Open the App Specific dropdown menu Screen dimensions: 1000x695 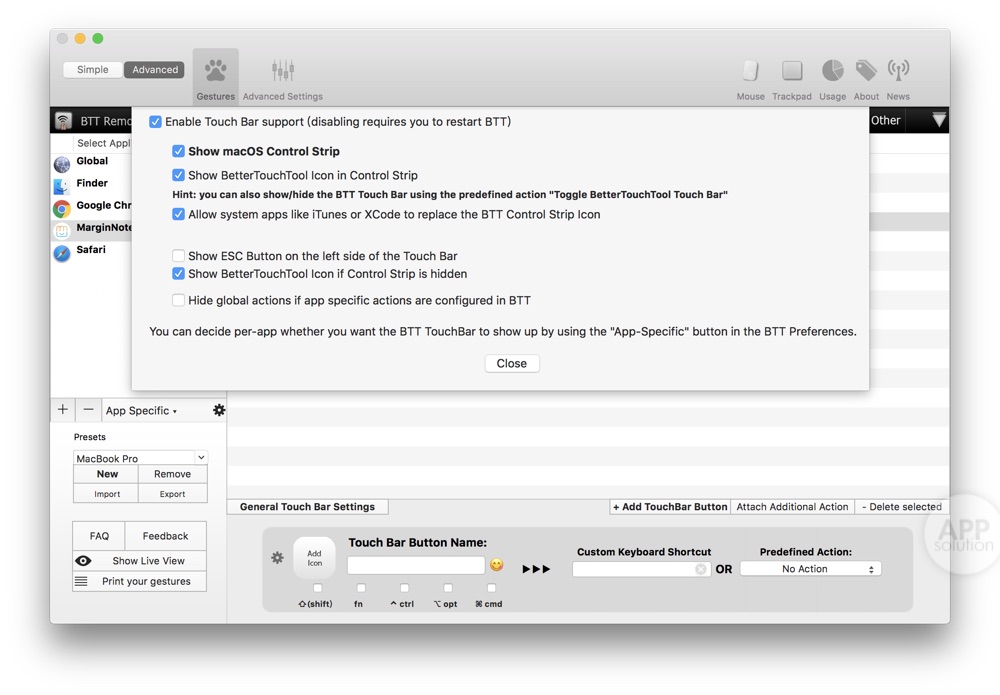[141, 411]
